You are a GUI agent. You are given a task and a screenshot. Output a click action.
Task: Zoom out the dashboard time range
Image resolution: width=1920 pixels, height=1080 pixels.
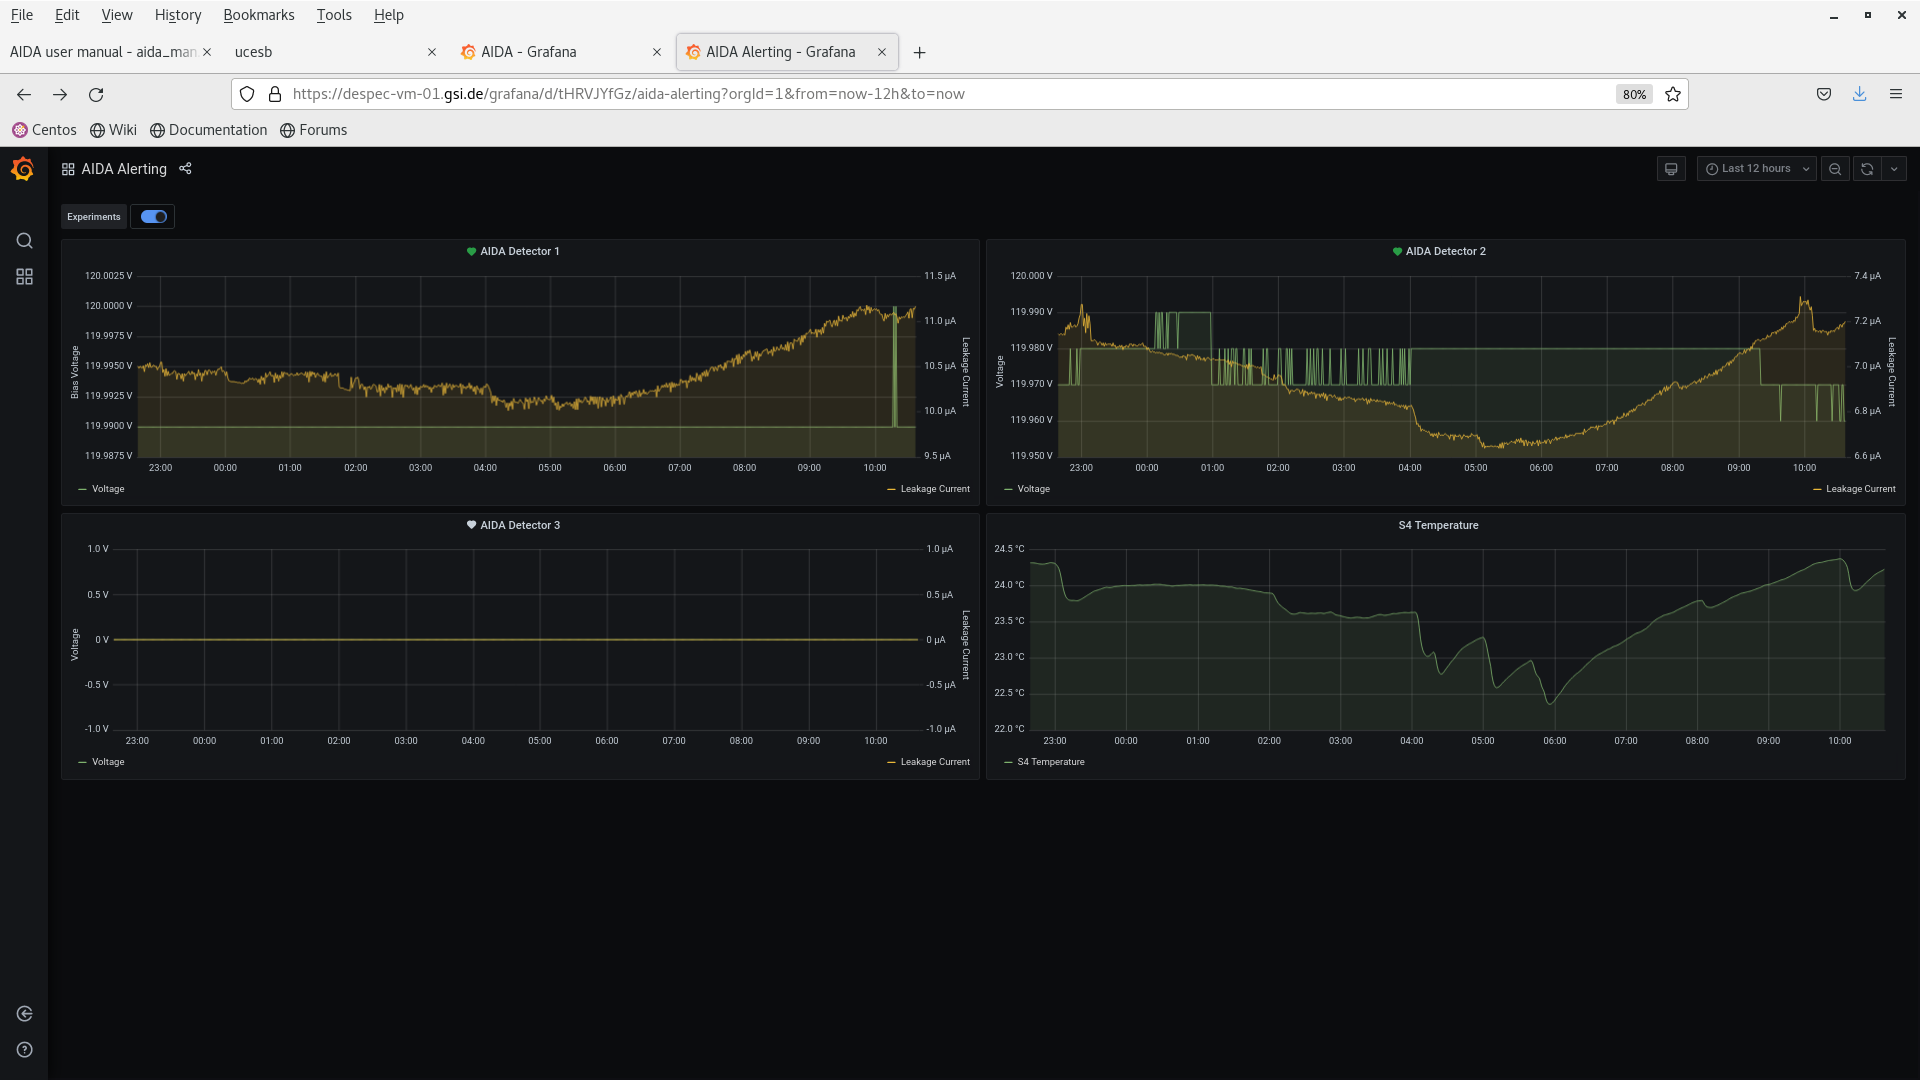click(1835, 168)
